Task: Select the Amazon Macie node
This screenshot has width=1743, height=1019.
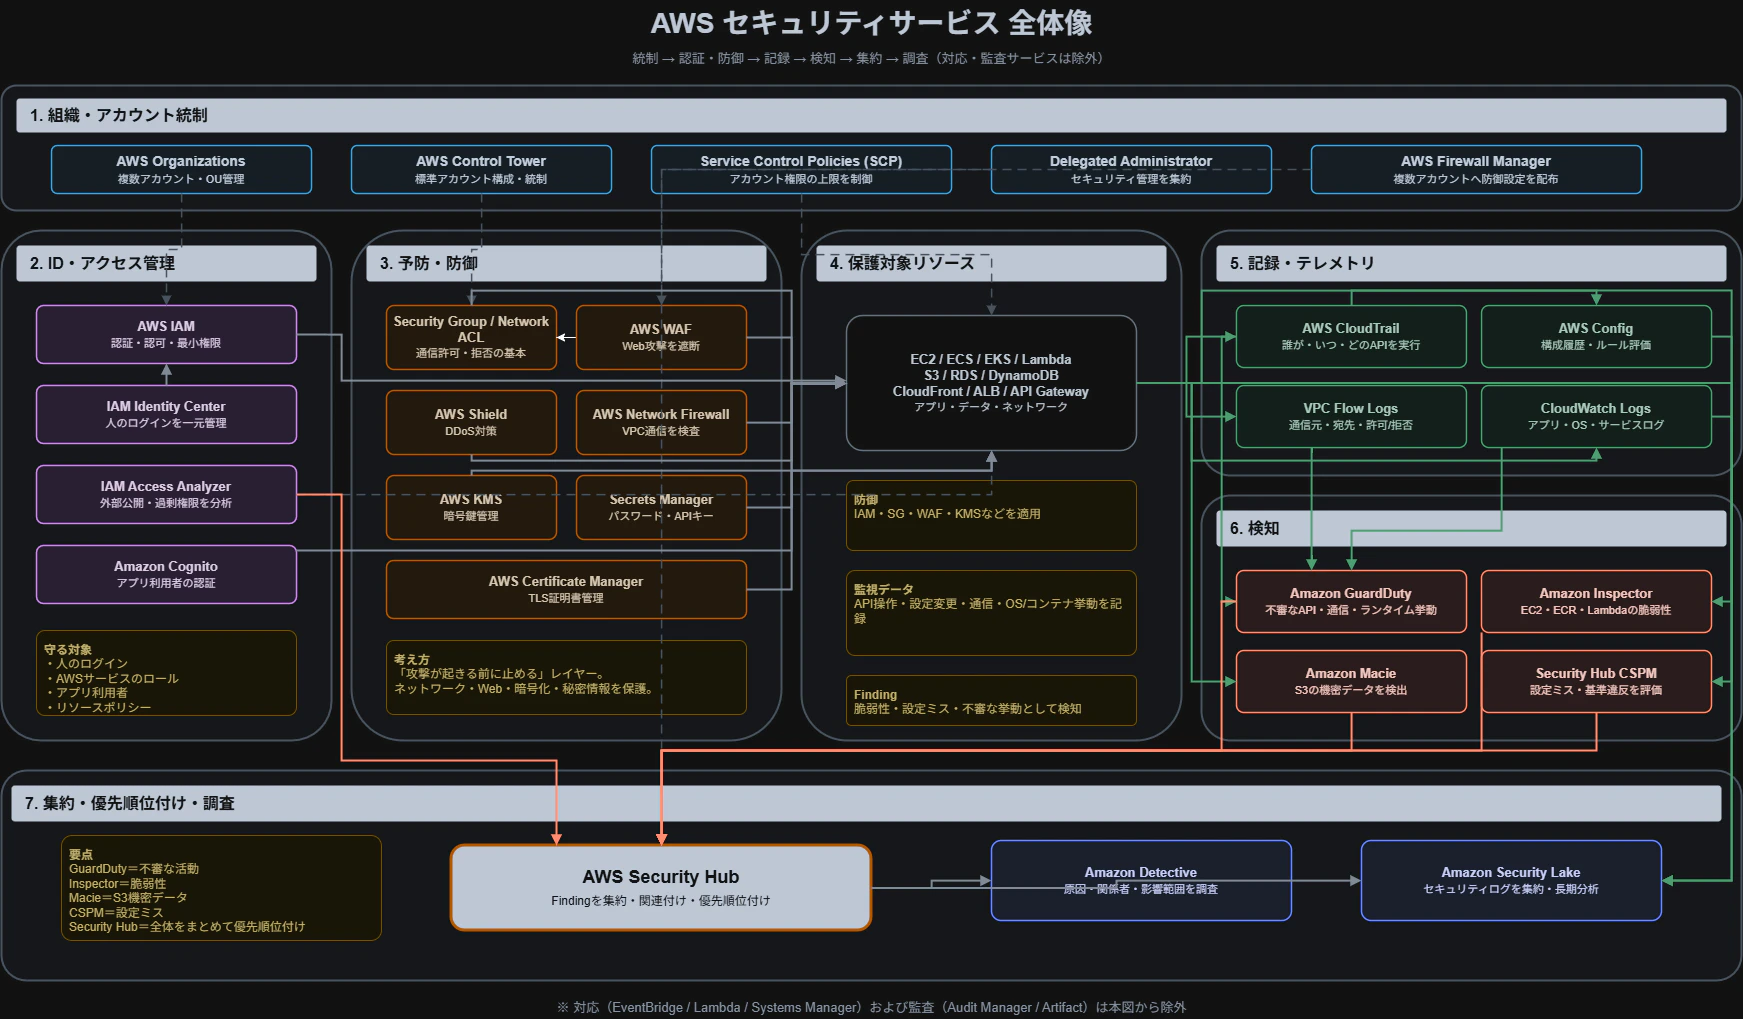Action: 1351,681
